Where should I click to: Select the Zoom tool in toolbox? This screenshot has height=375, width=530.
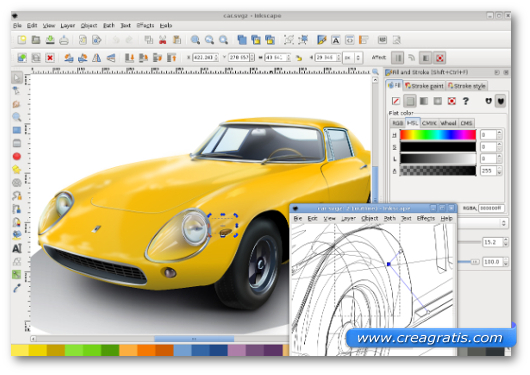click(17, 117)
